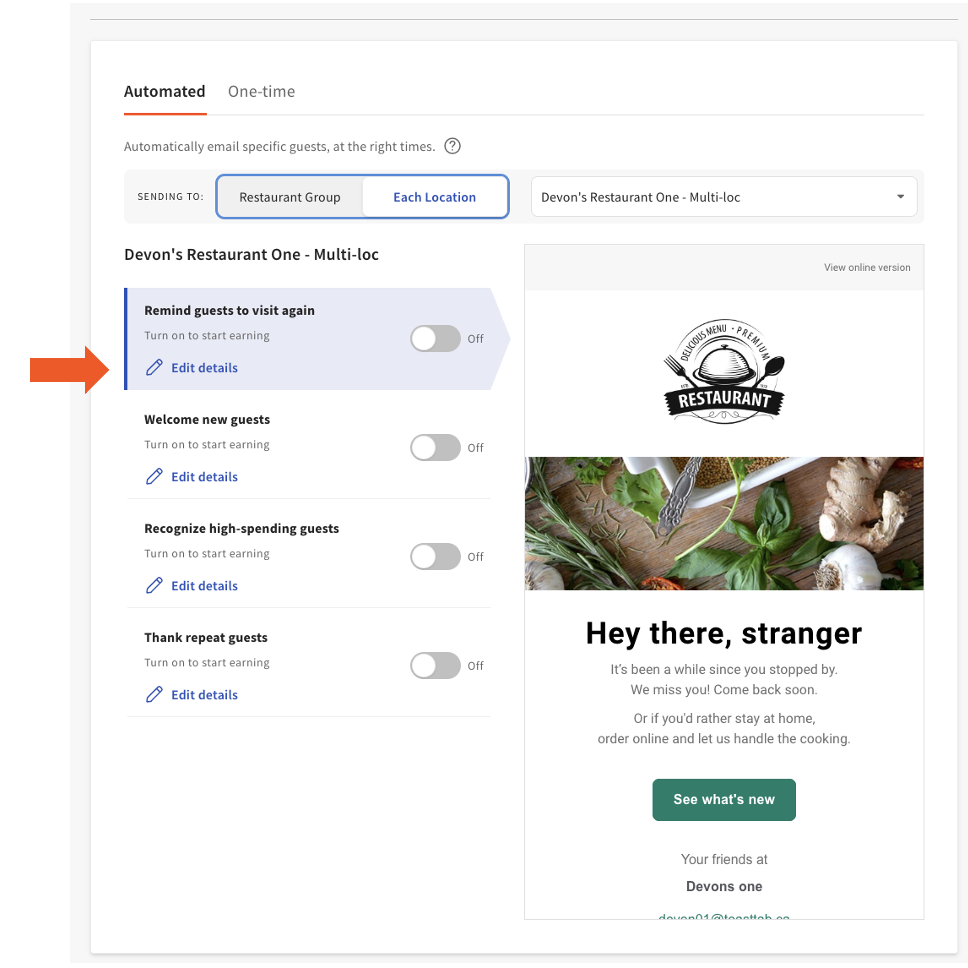The image size is (968, 968).
Task: Select Restaurant Group sending option
Action: coord(290,197)
